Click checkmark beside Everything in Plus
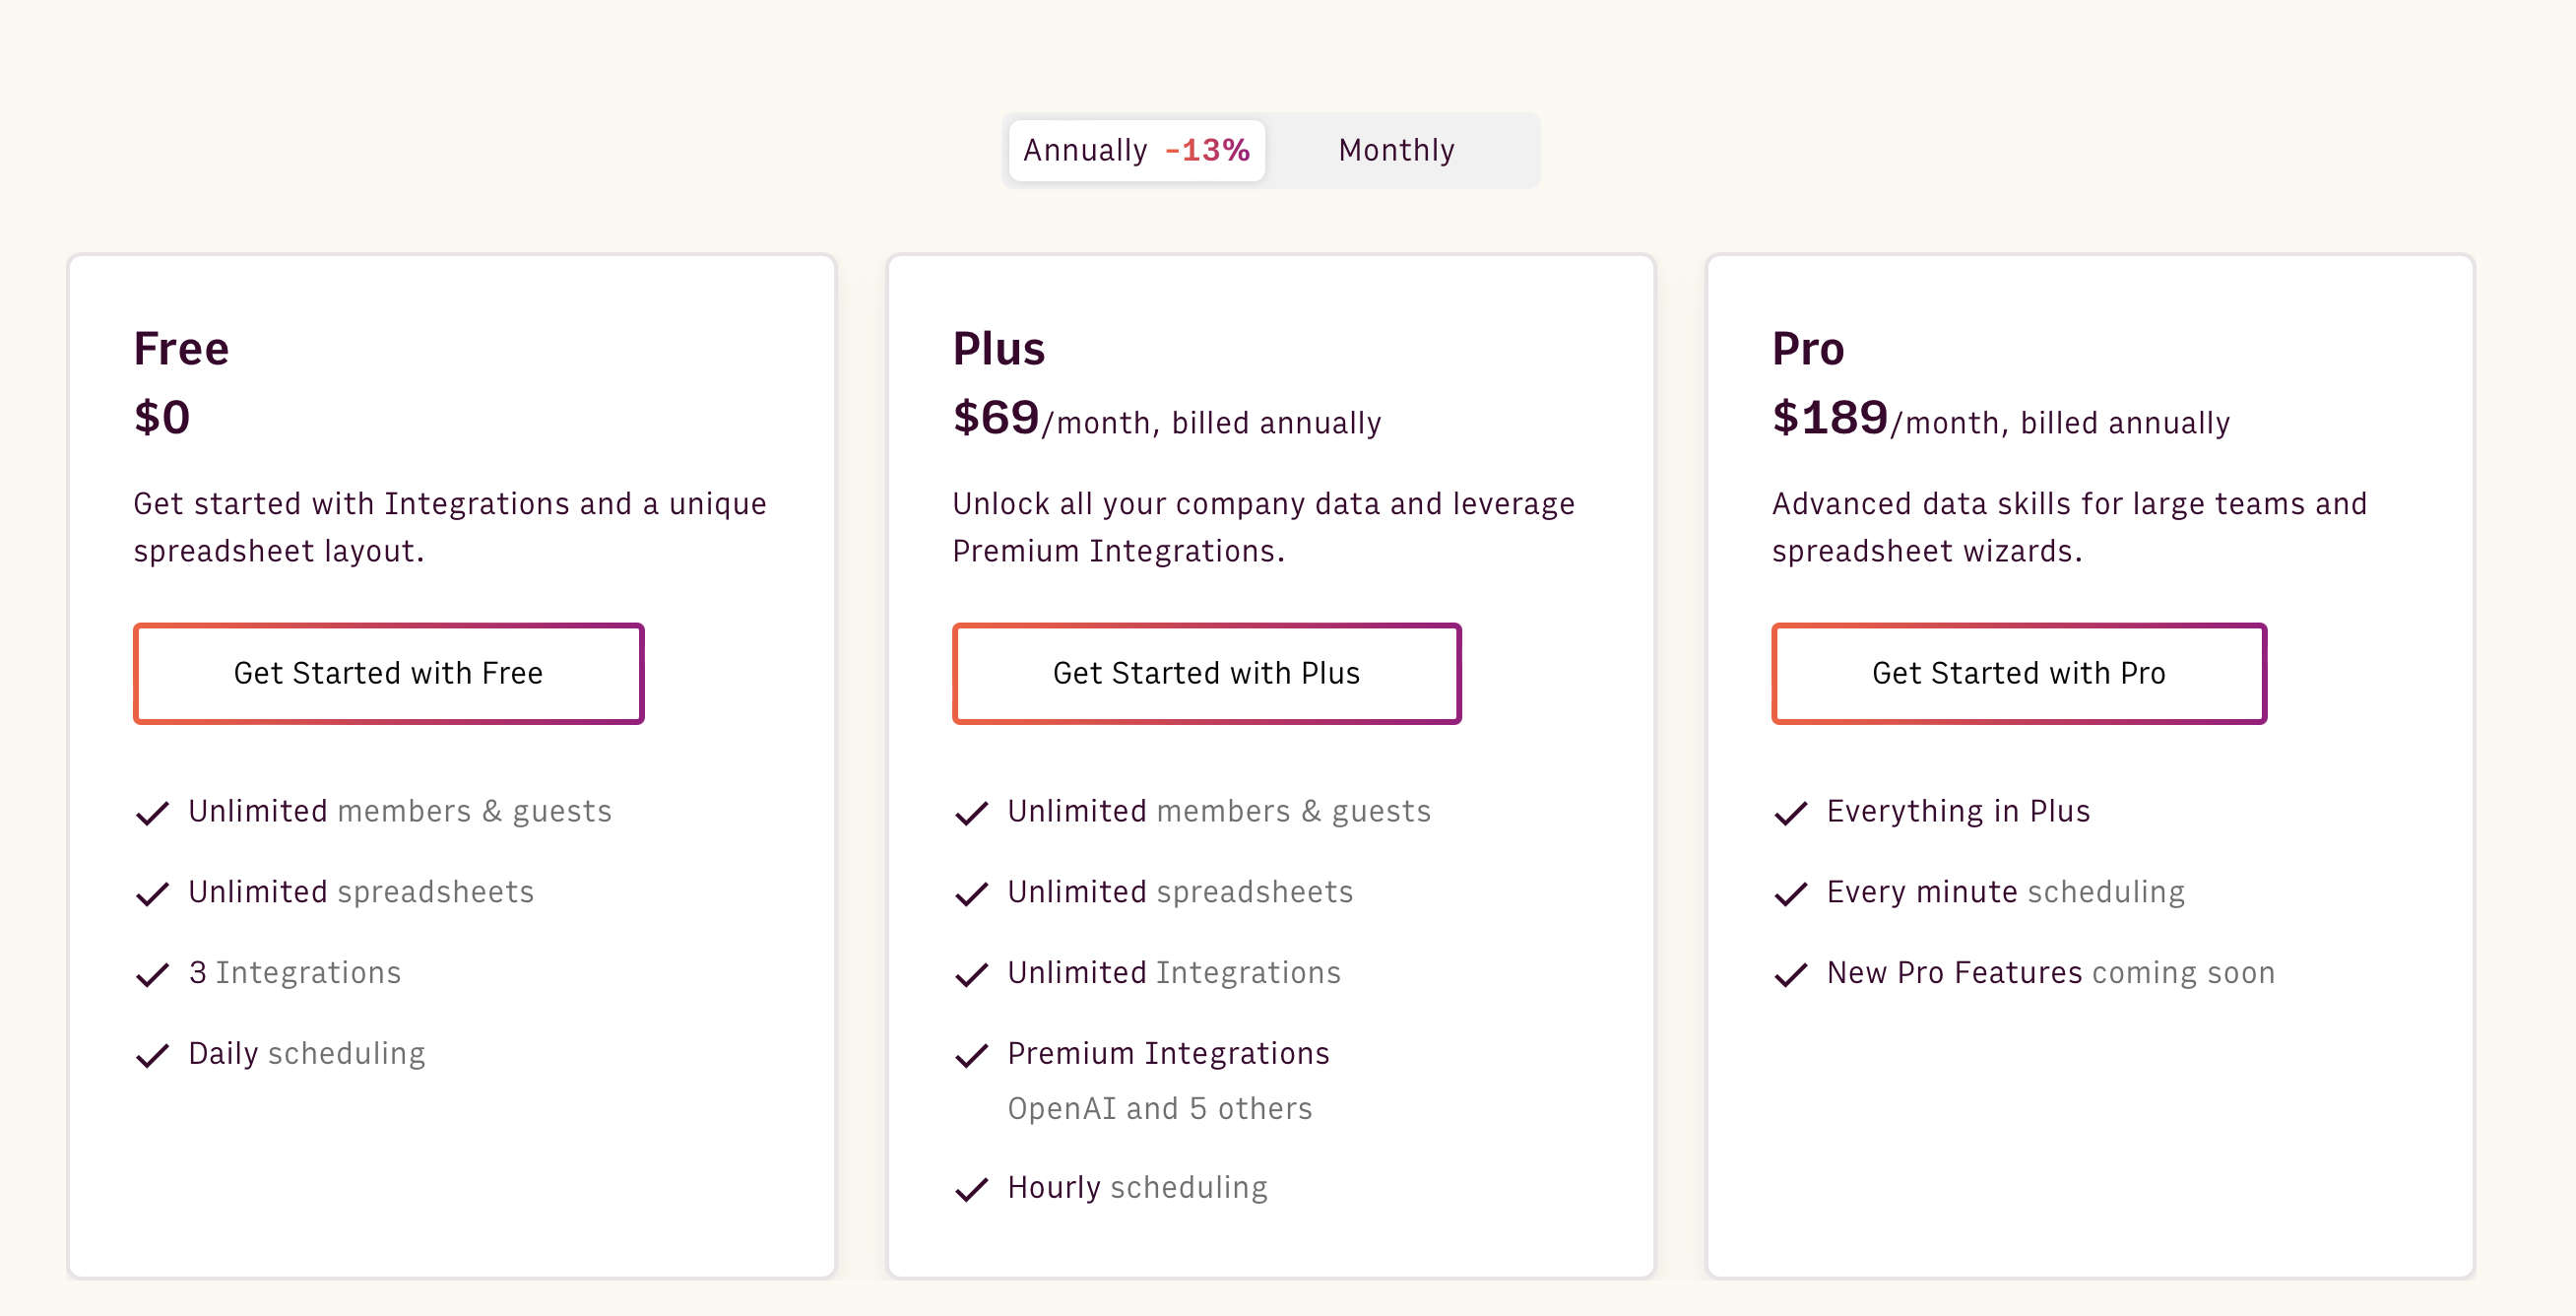The image size is (2576, 1316). pyautogui.click(x=1790, y=813)
